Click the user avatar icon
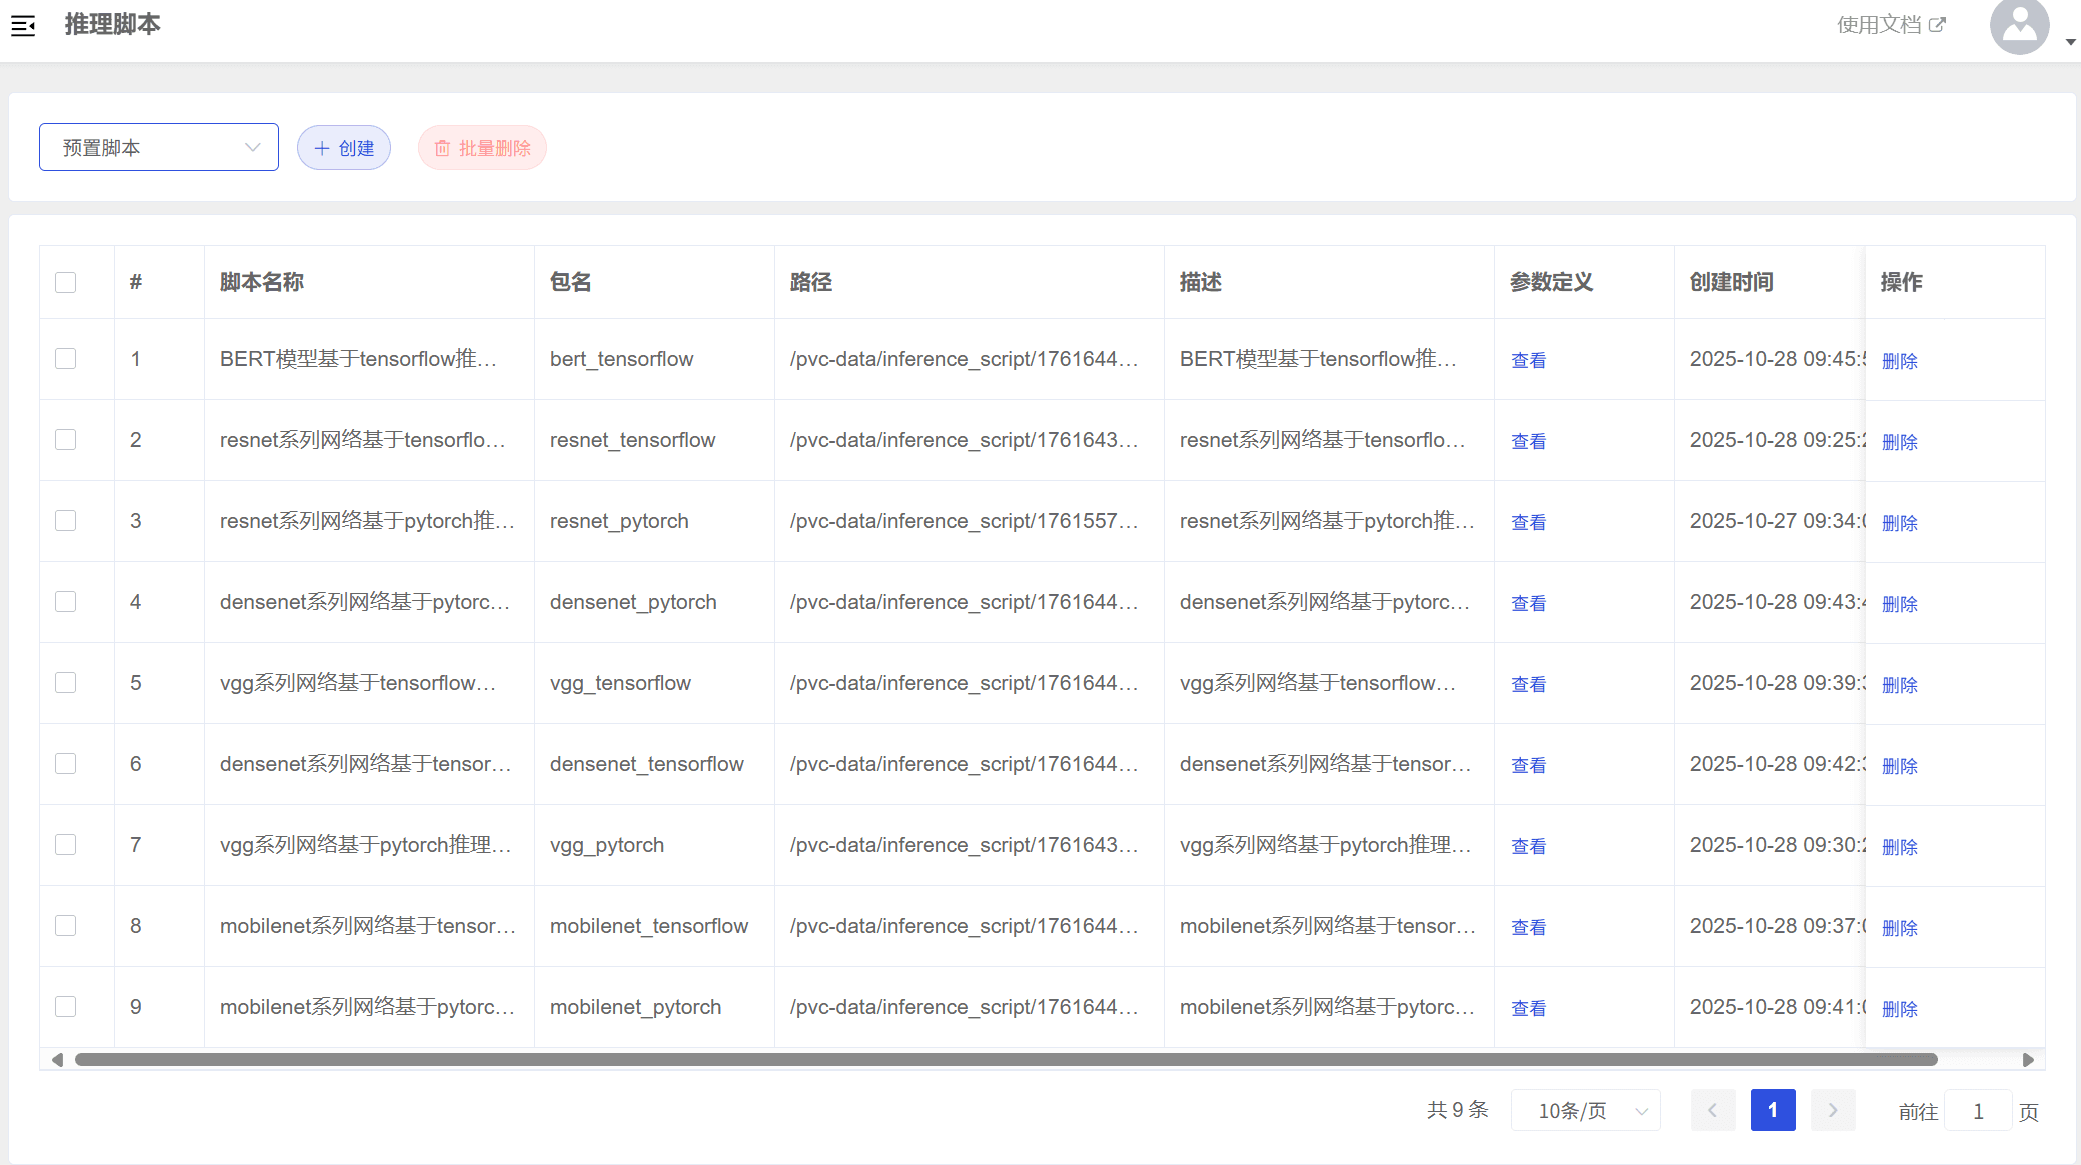 (x=2019, y=26)
